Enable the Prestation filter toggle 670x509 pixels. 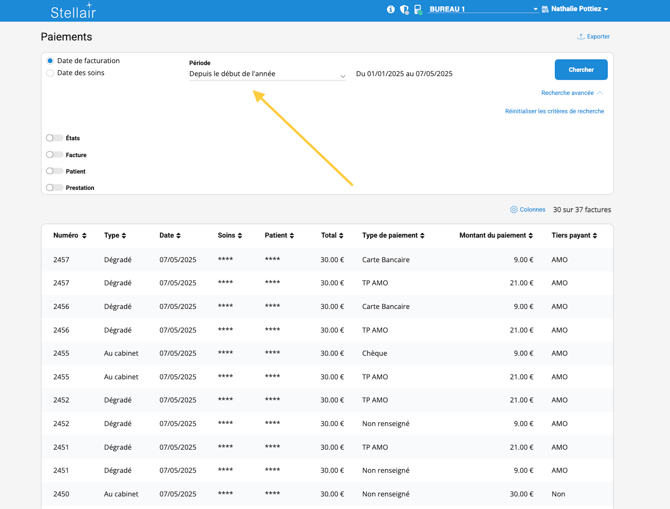[54, 188]
